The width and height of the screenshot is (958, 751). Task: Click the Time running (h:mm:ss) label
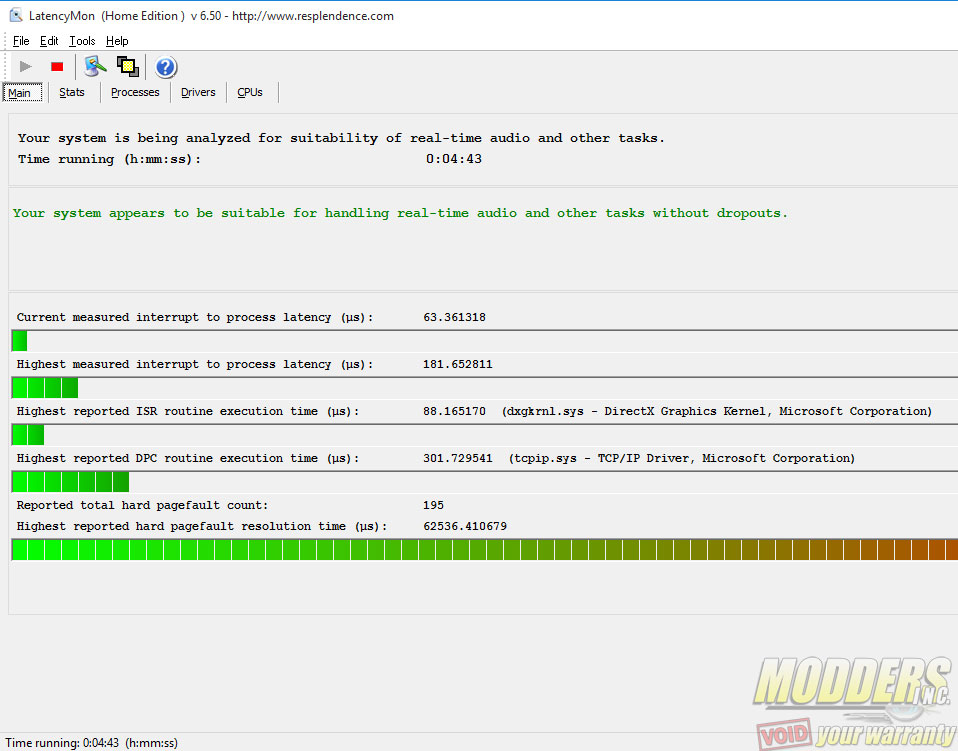click(x=109, y=159)
